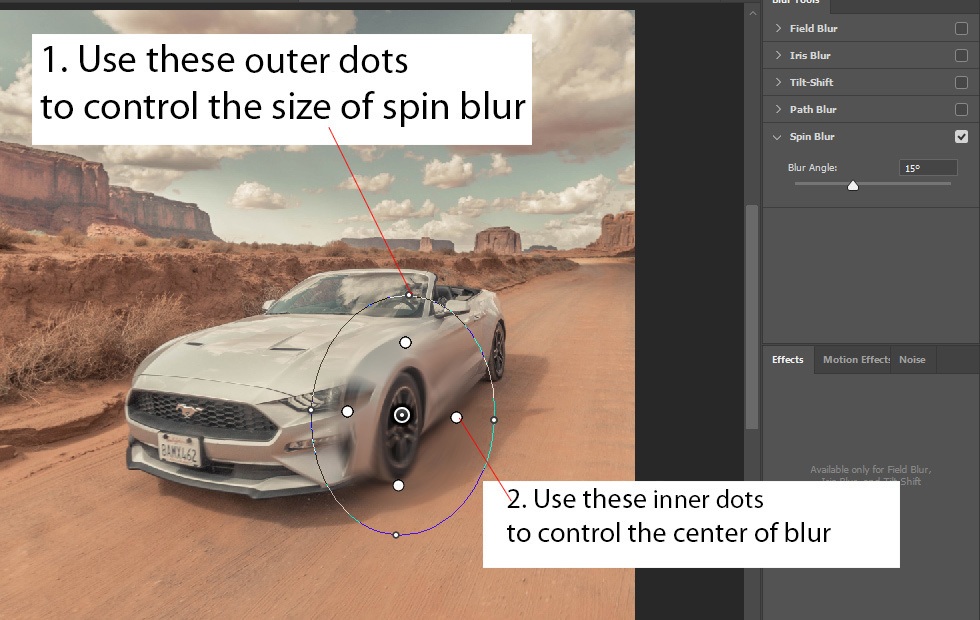Click the Blur Angle slider thumb
Screen dimensions: 980x620
pyautogui.click(x=853, y=185)
